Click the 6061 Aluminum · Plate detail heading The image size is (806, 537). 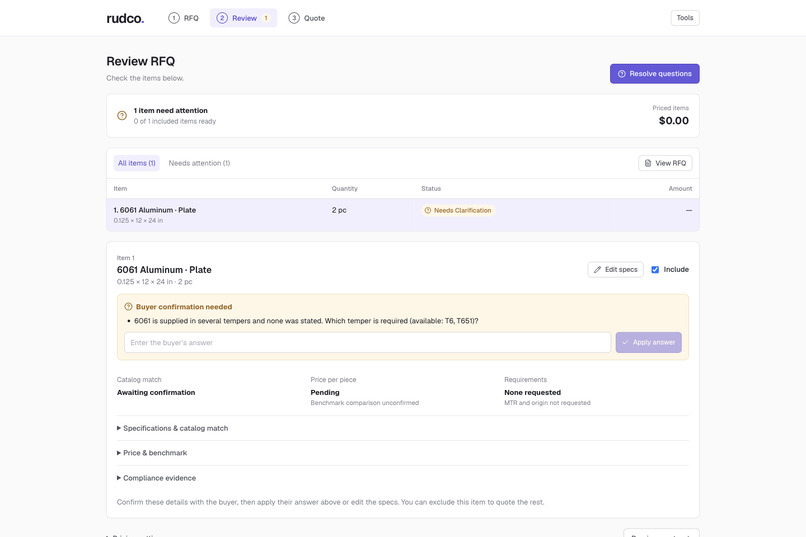click(164, 270)
